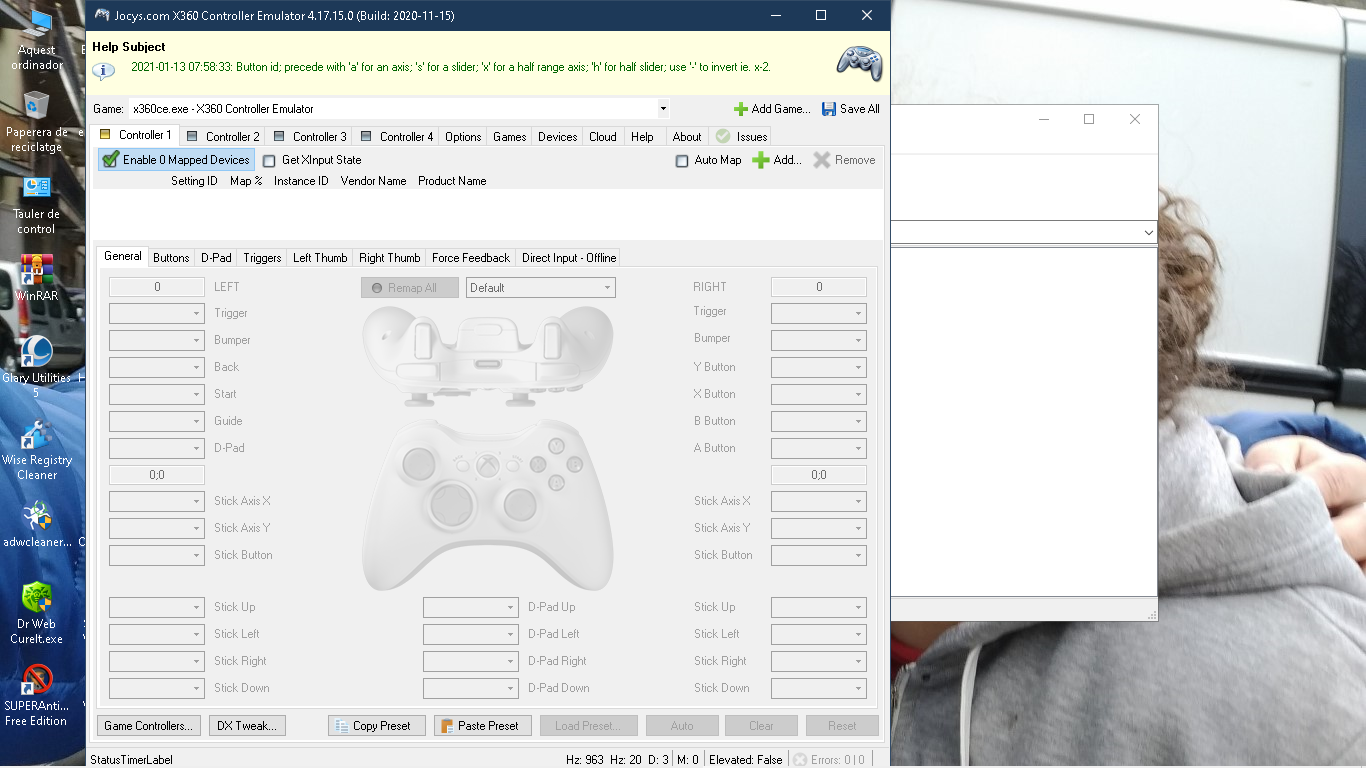The height and width of the screenshot is (768, 1366).
Task: Open Tauler de control desktop icon
Action: pyautogui.click(x=37, y=204)
